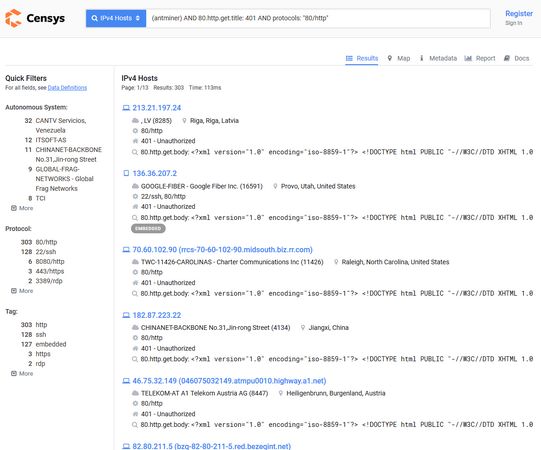Click home icon for 182.87.223.22's 401
This screenshot has height=450, width=541.
coord(135,349)
